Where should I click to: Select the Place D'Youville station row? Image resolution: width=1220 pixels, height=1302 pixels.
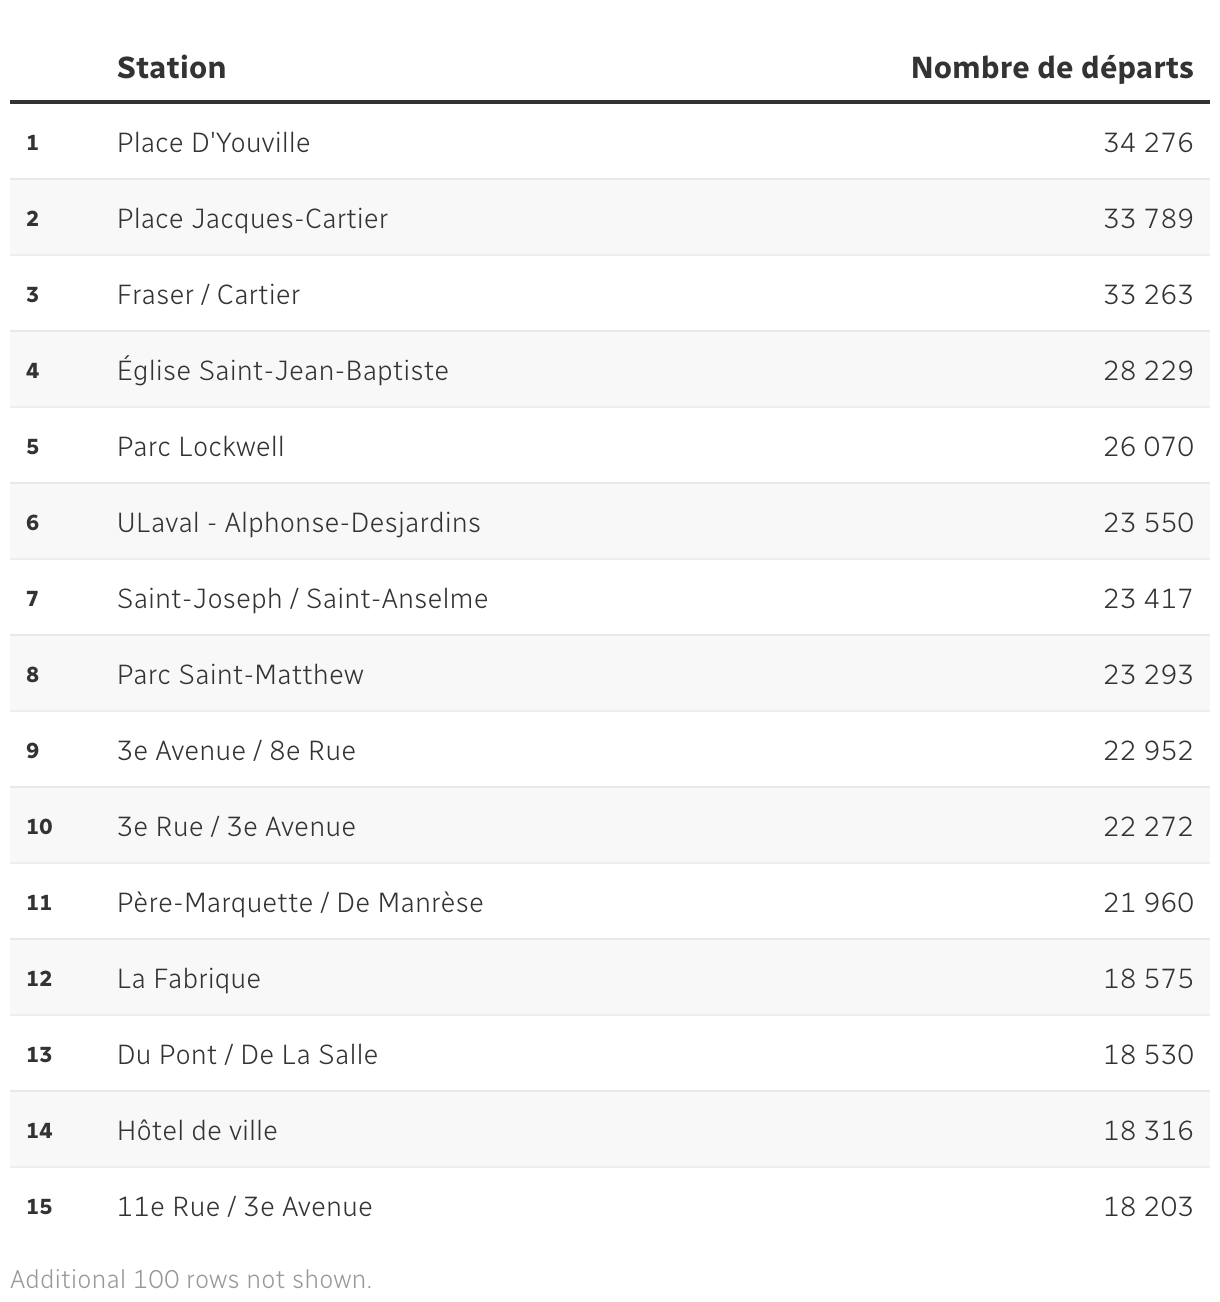pos(213,143)
